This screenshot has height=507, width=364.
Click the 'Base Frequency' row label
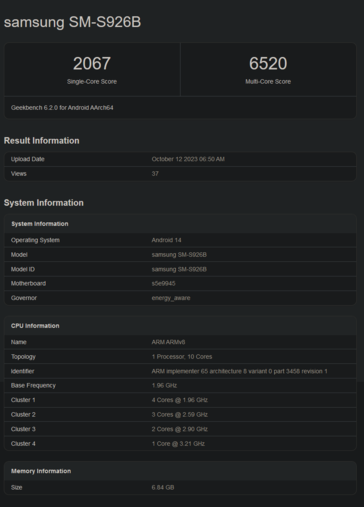click(x=33, y=386)
